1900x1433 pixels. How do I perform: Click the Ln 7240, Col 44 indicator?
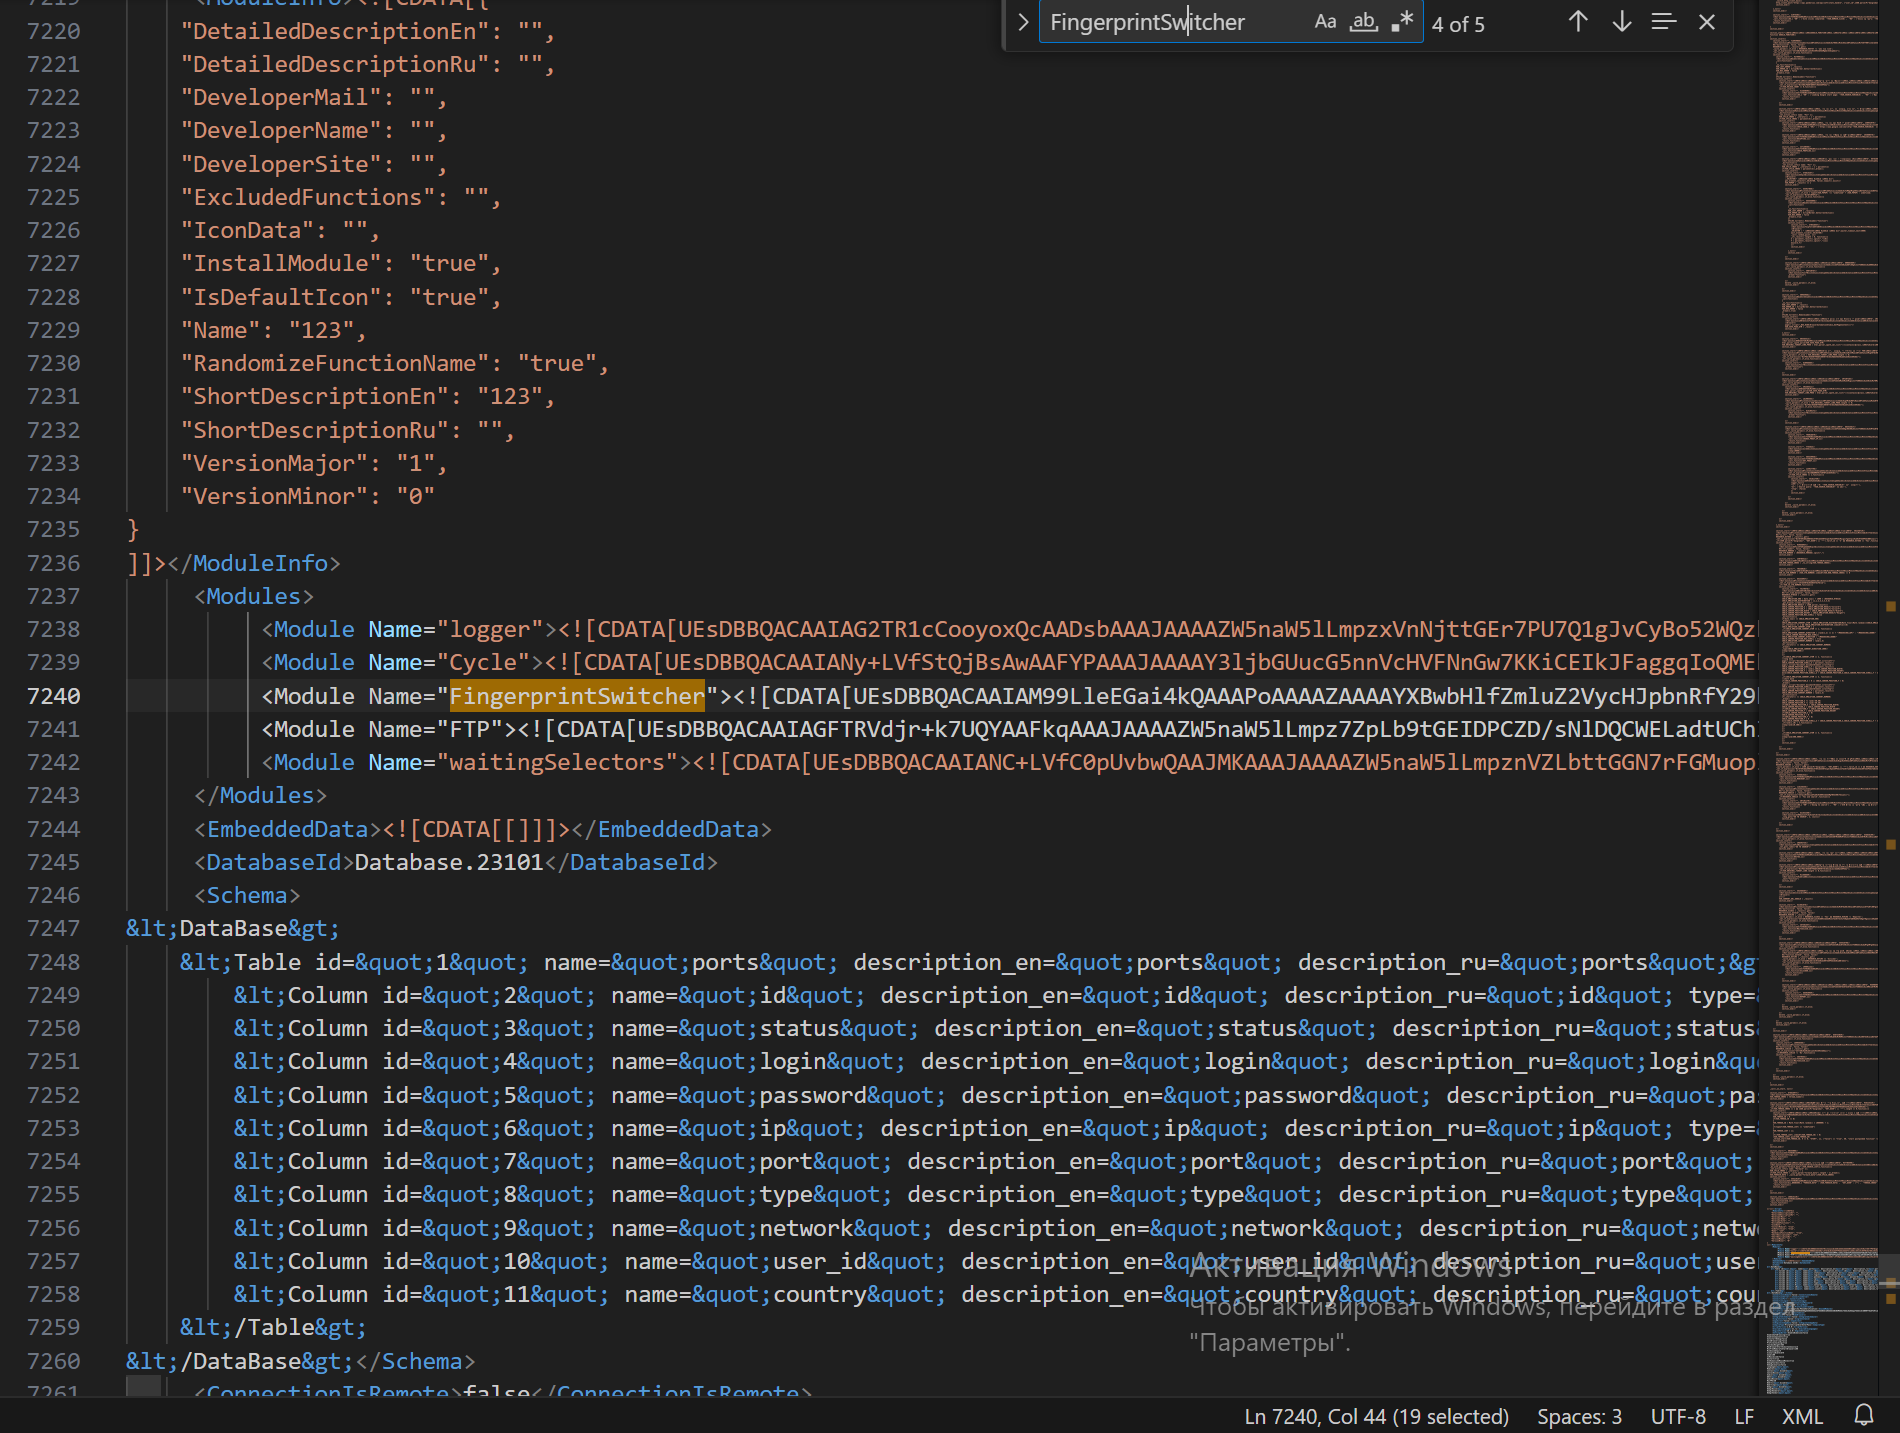[1375, 1416]
